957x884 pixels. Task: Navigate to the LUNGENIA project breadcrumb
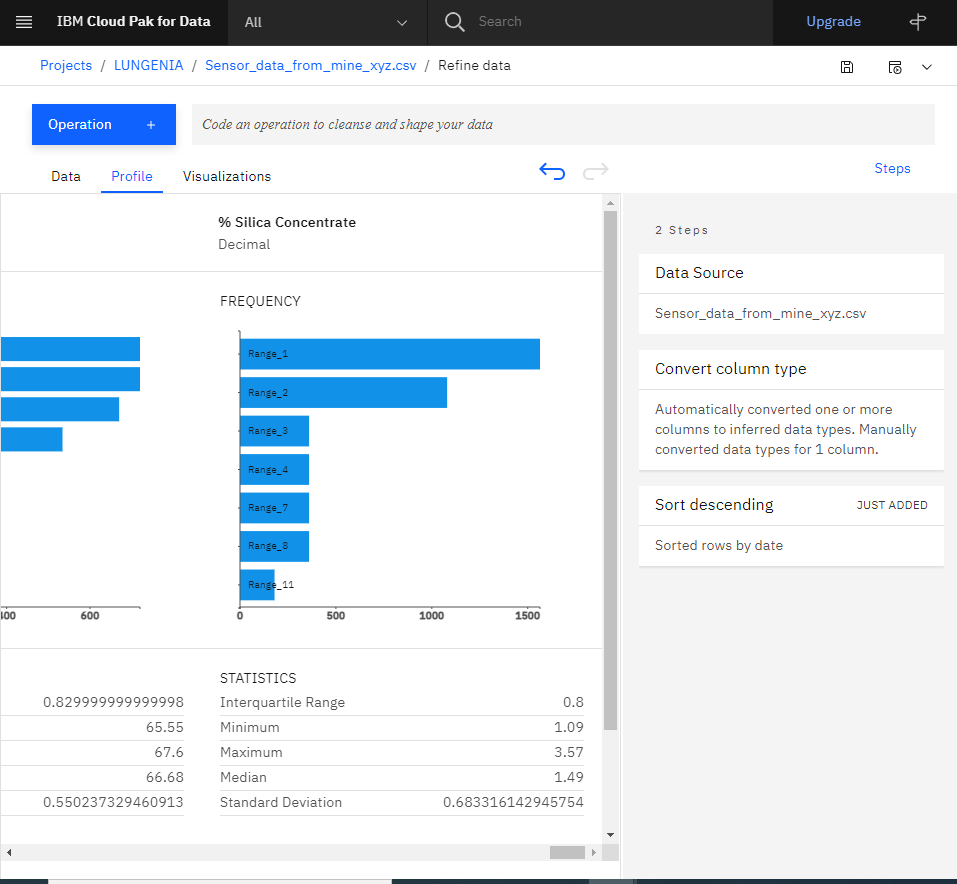point(148,64)
